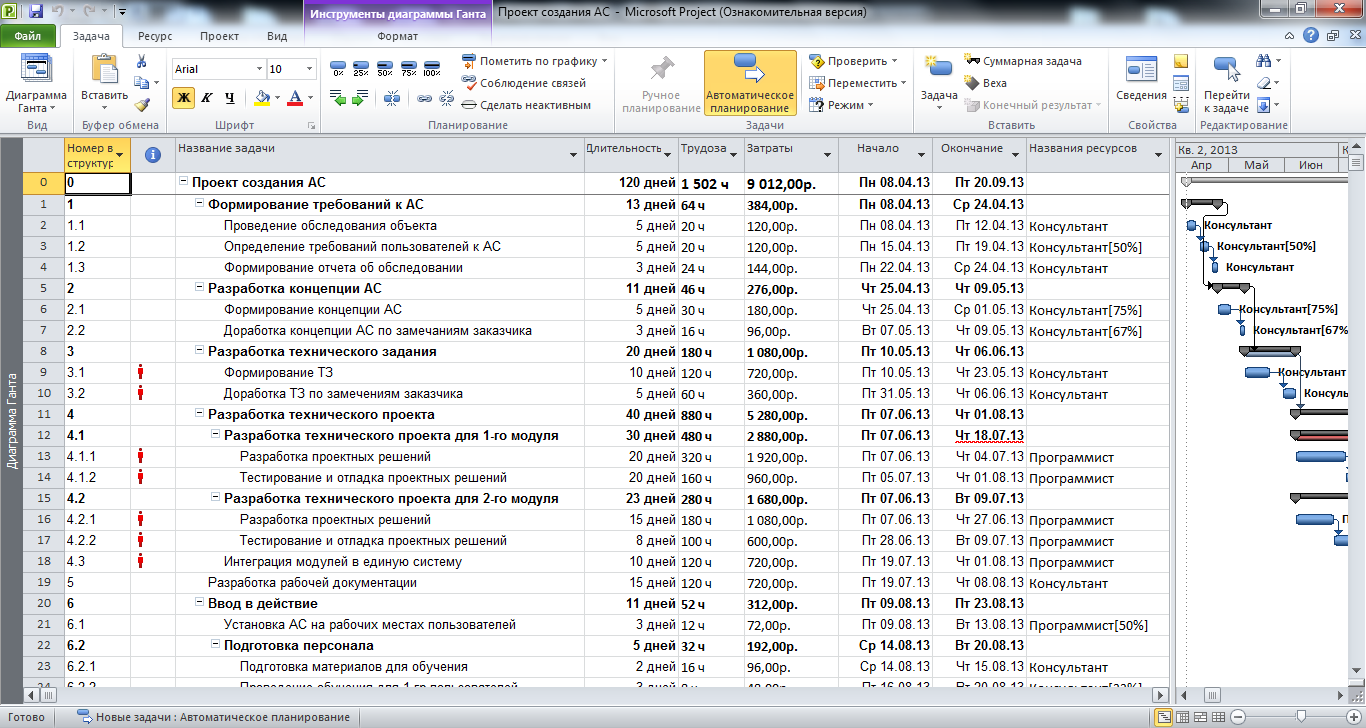Mark task 100% complete

[432, 70]
